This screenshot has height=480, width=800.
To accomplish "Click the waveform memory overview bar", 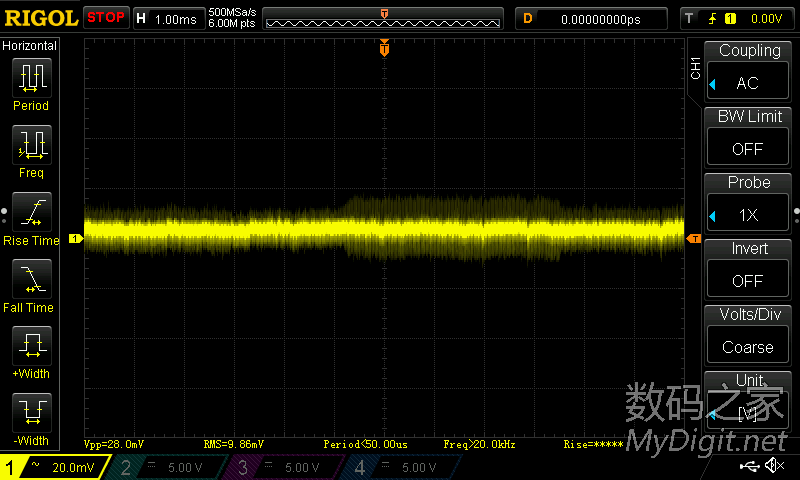I will pyautogui.click(x=383, y=19).
